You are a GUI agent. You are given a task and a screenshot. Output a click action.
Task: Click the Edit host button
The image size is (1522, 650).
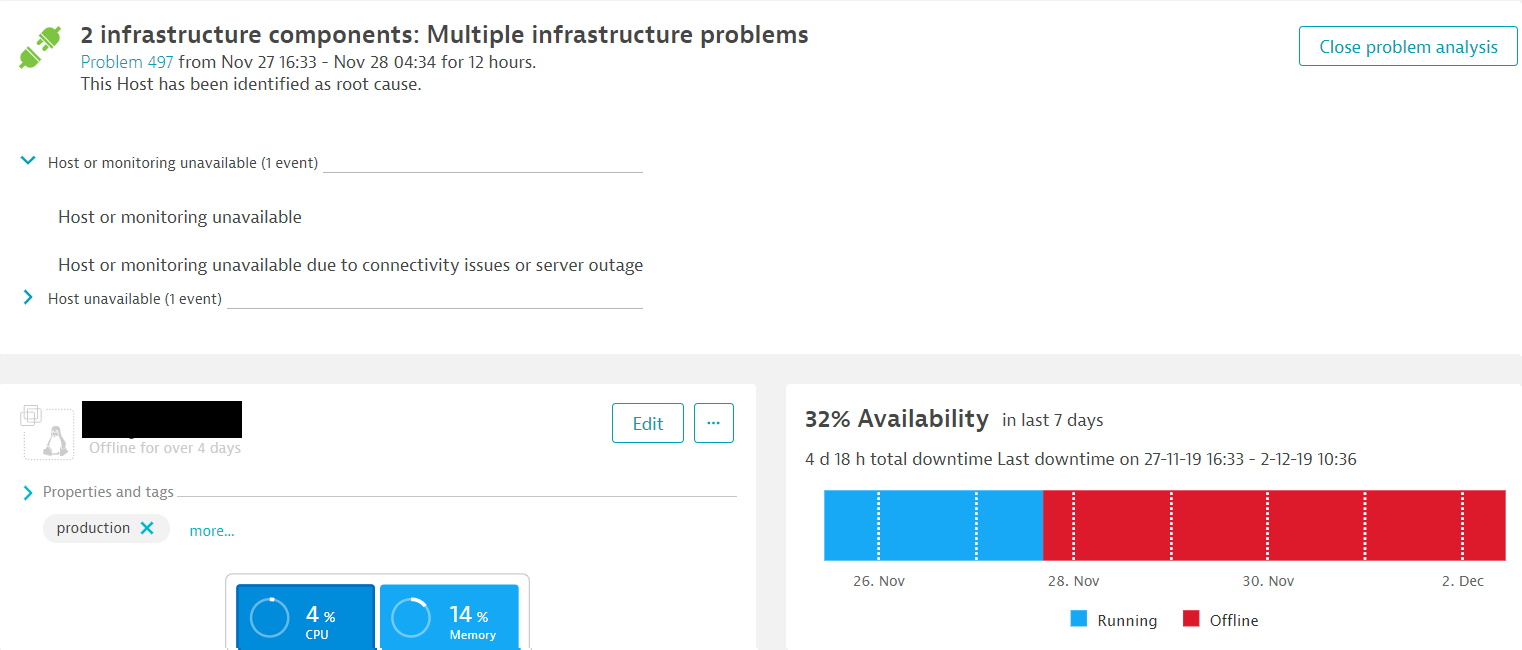pyautogui.click(x=647, y=423)
